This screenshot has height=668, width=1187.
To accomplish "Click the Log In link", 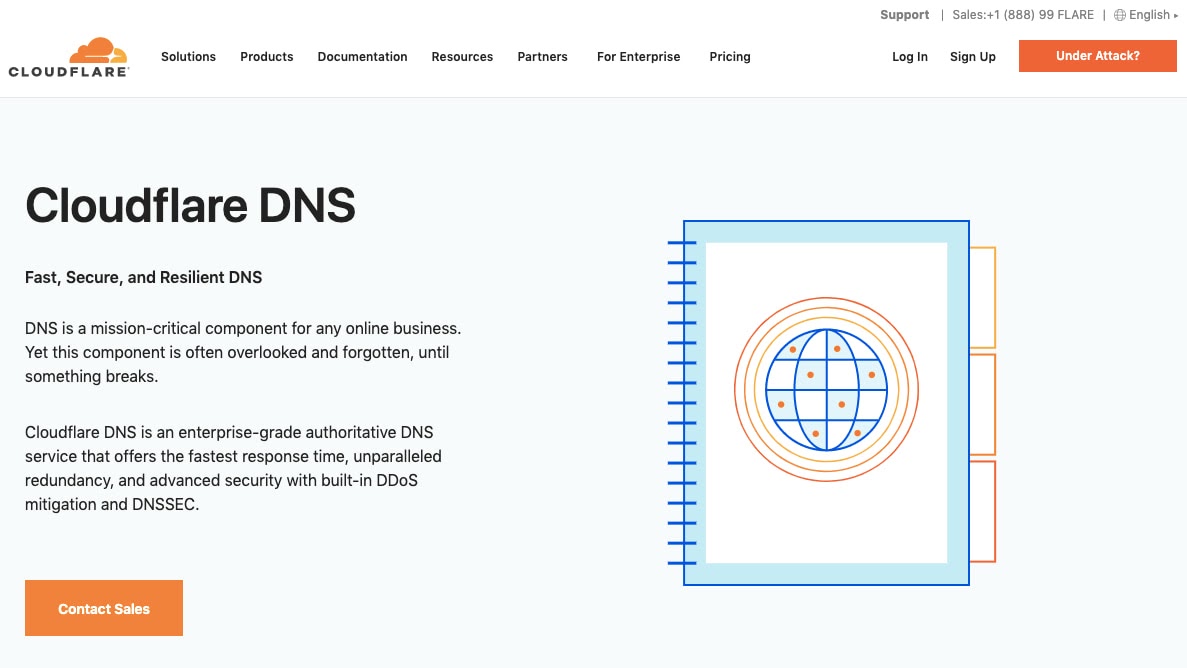I will click(x=909, y=56).
